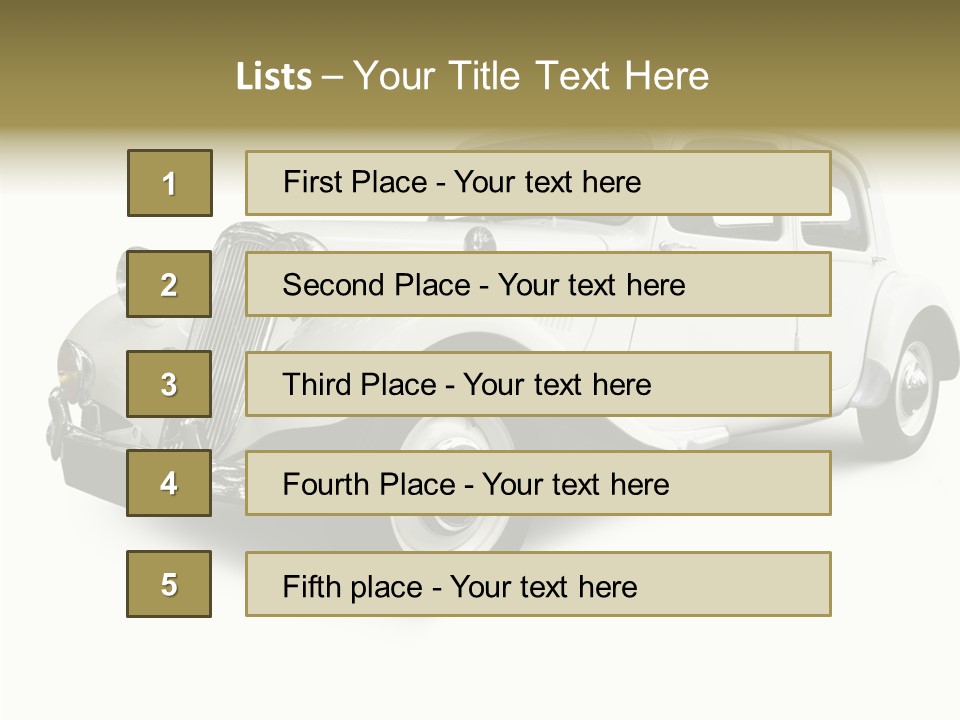
Task: Click the bold word Lists in title
Action: click(274, 77)
